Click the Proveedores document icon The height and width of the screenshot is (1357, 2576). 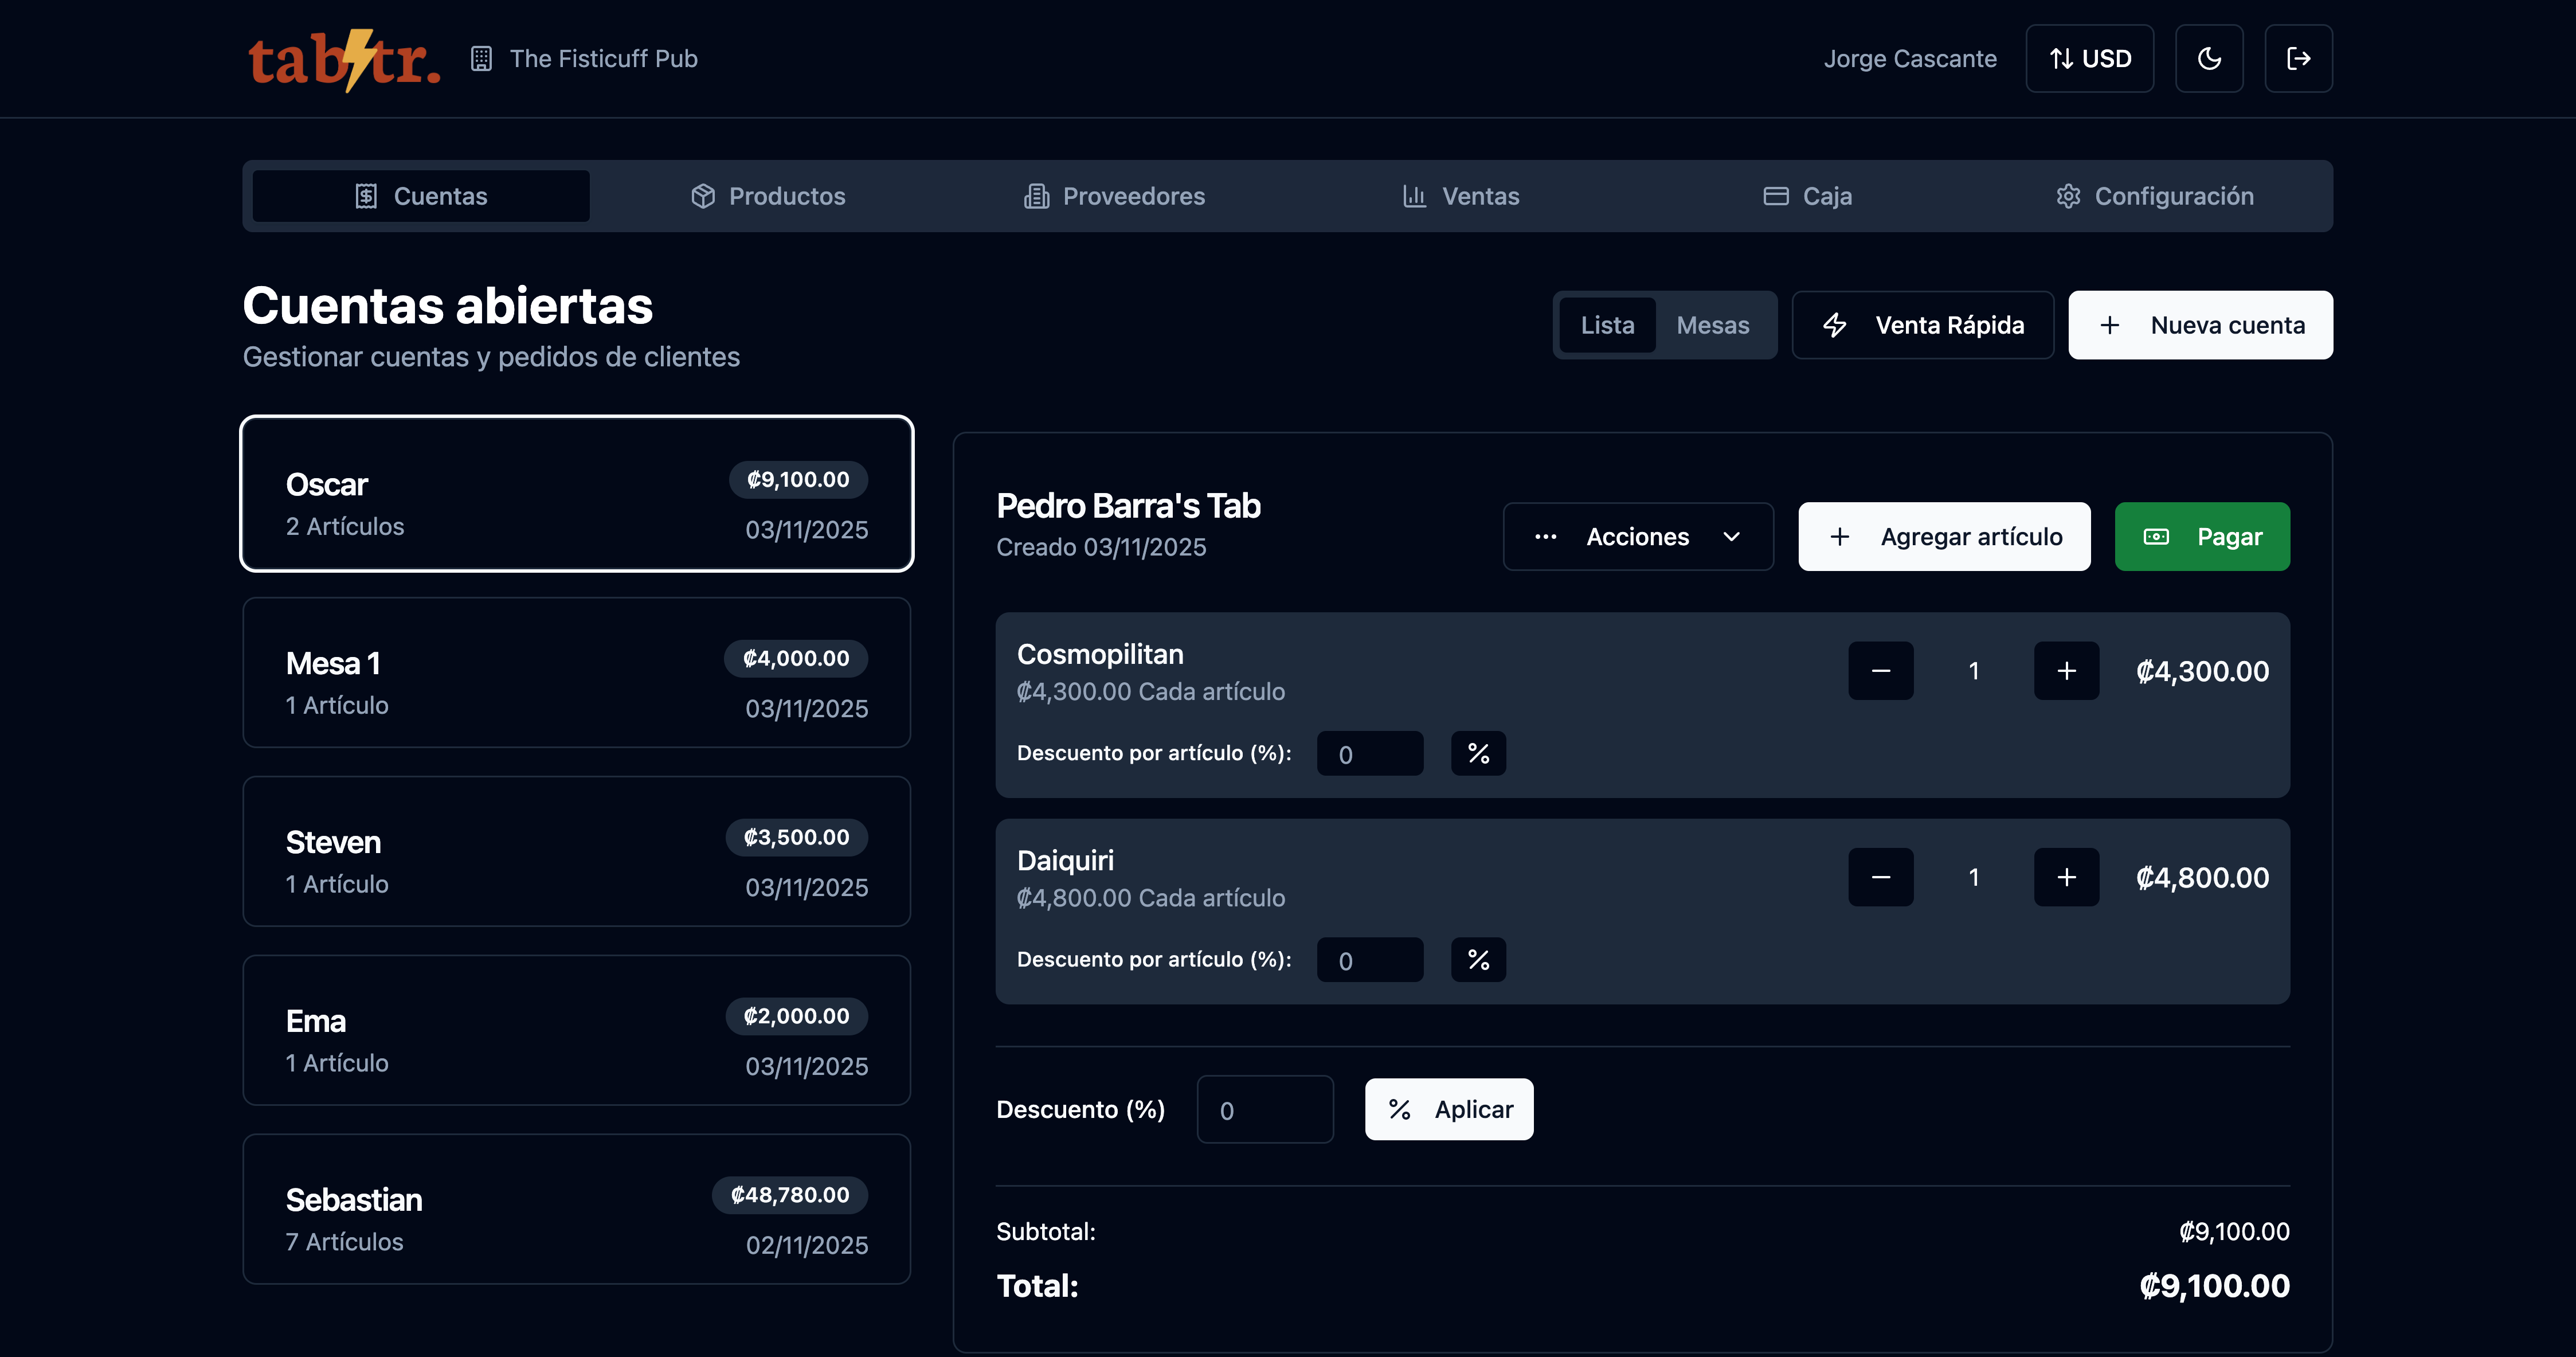tap(1036, 196)
